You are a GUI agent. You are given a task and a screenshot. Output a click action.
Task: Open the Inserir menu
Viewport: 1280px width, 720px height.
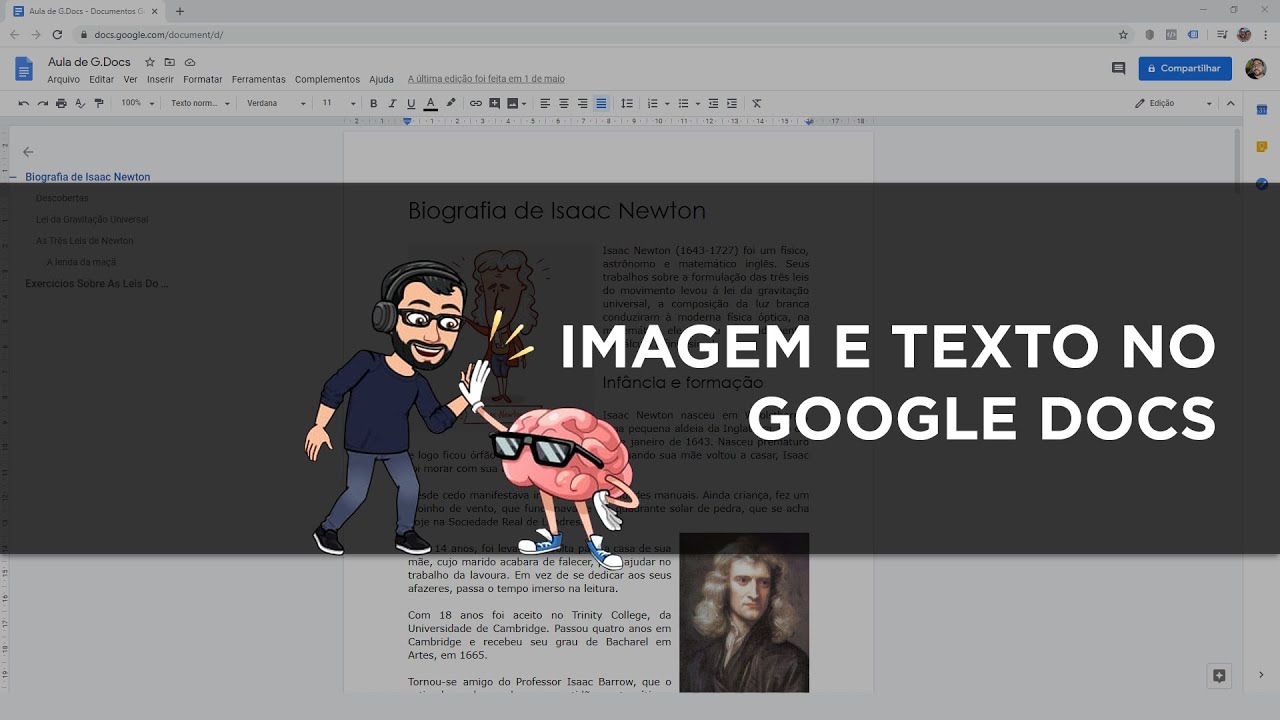(x=160, y=79)
